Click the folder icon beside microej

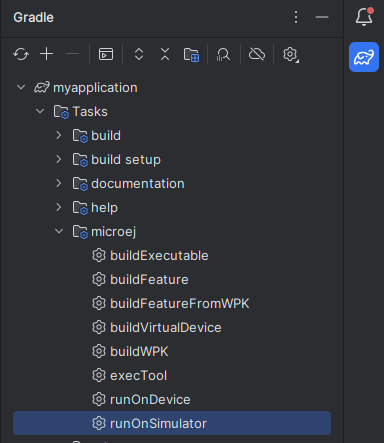click(x=80, y=232)
